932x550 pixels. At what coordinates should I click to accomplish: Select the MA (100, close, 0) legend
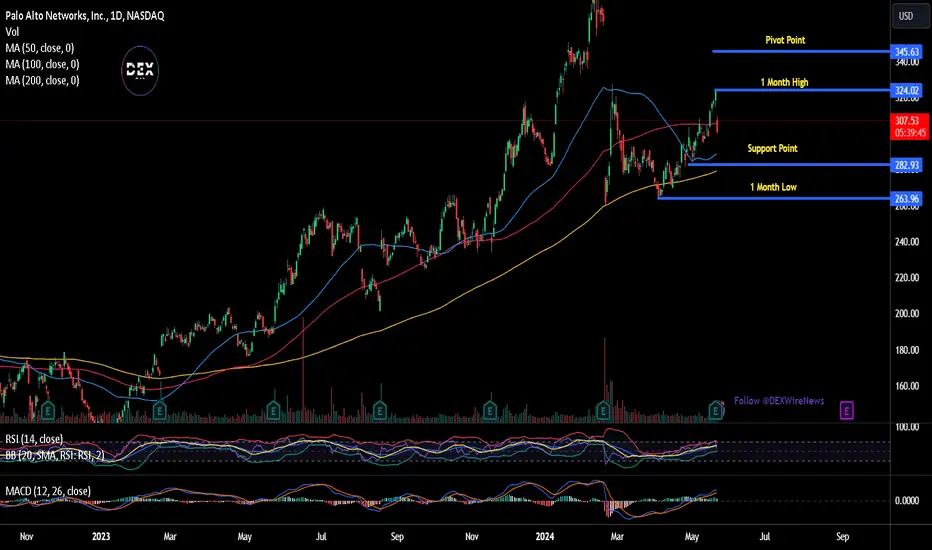[42, 64]
